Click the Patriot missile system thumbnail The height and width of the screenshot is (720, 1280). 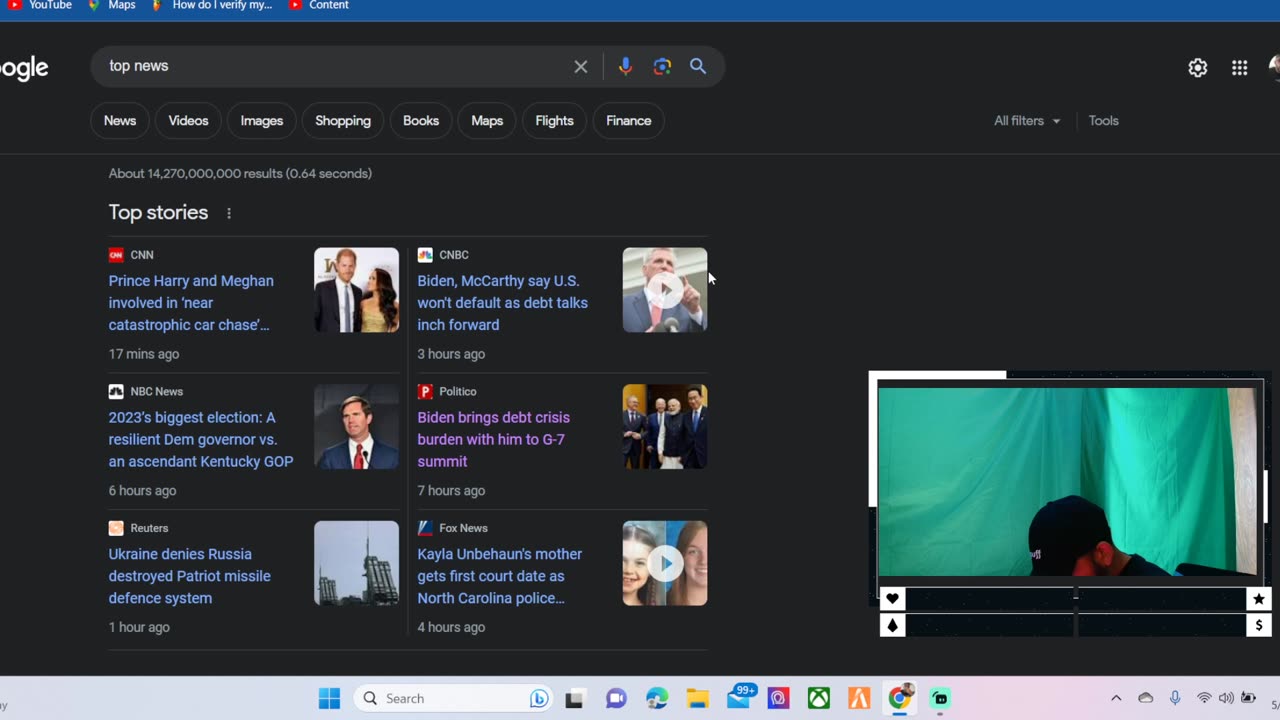point(356,563)
